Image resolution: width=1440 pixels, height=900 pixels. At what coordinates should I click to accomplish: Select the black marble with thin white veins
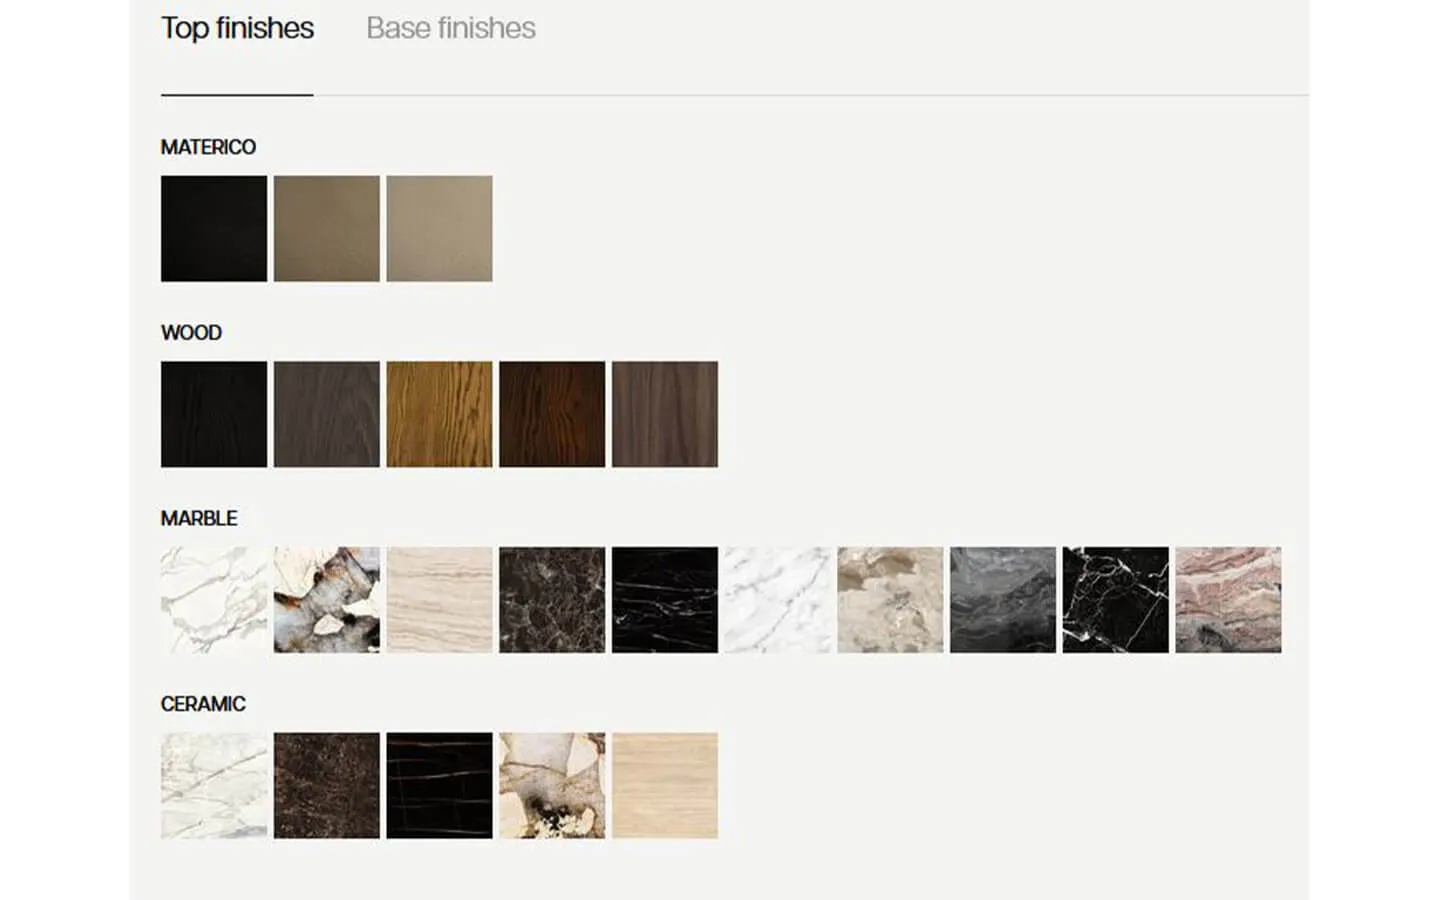coord(665,600)
